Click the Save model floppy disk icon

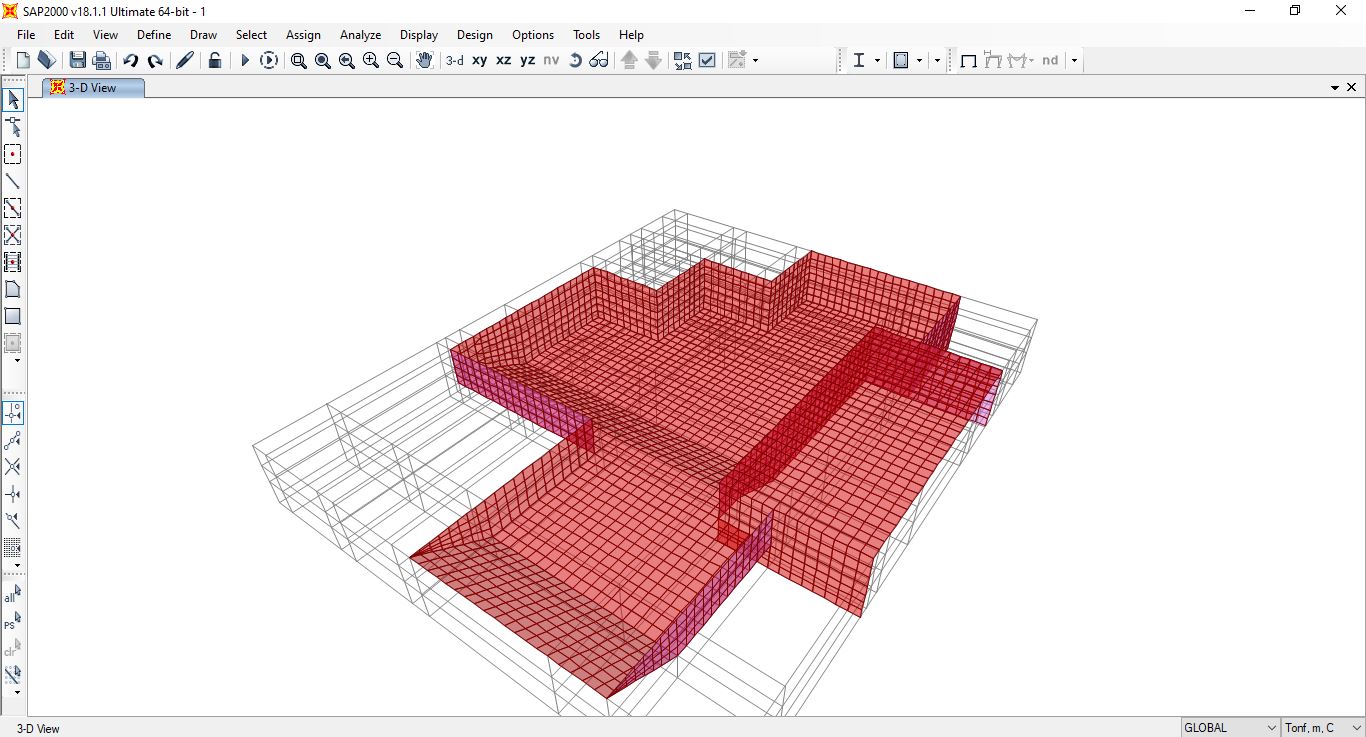point(77,60)
